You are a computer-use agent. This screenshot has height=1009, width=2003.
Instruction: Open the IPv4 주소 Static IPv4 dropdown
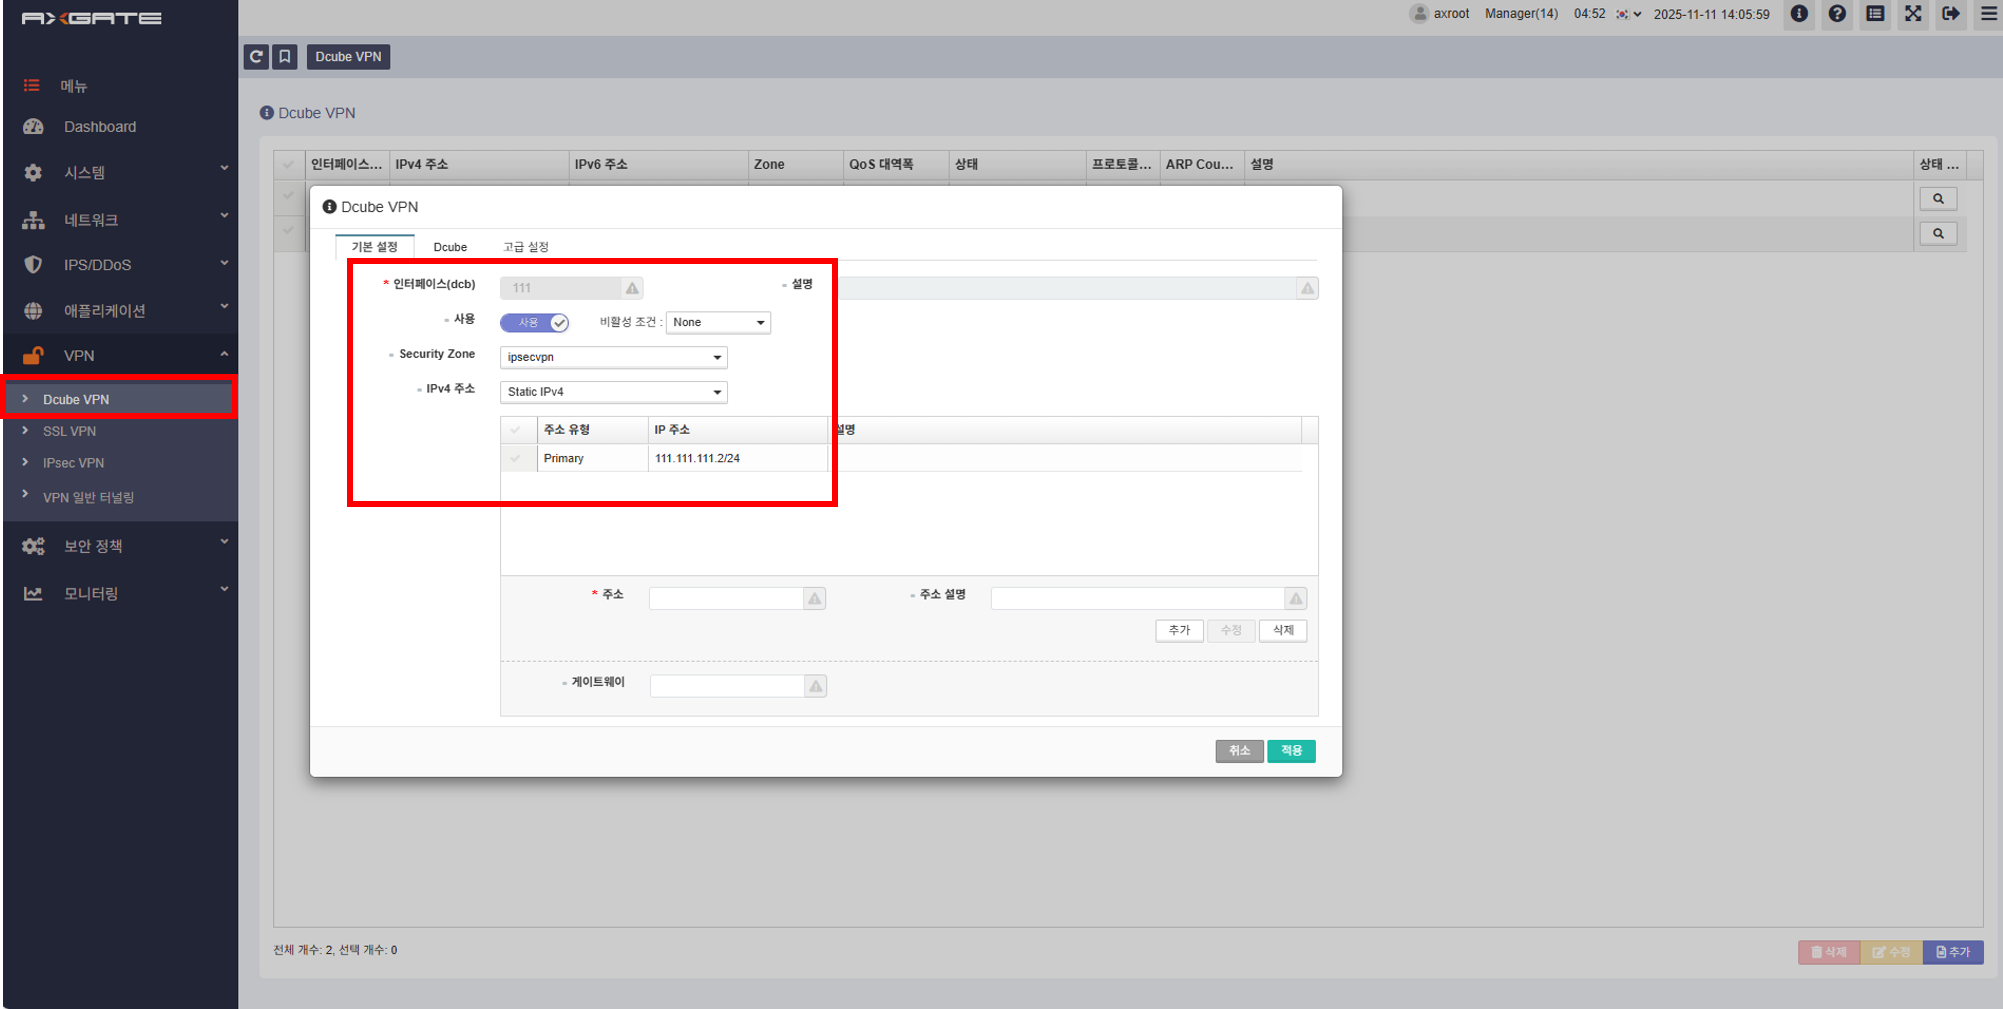tap(614, 392)
